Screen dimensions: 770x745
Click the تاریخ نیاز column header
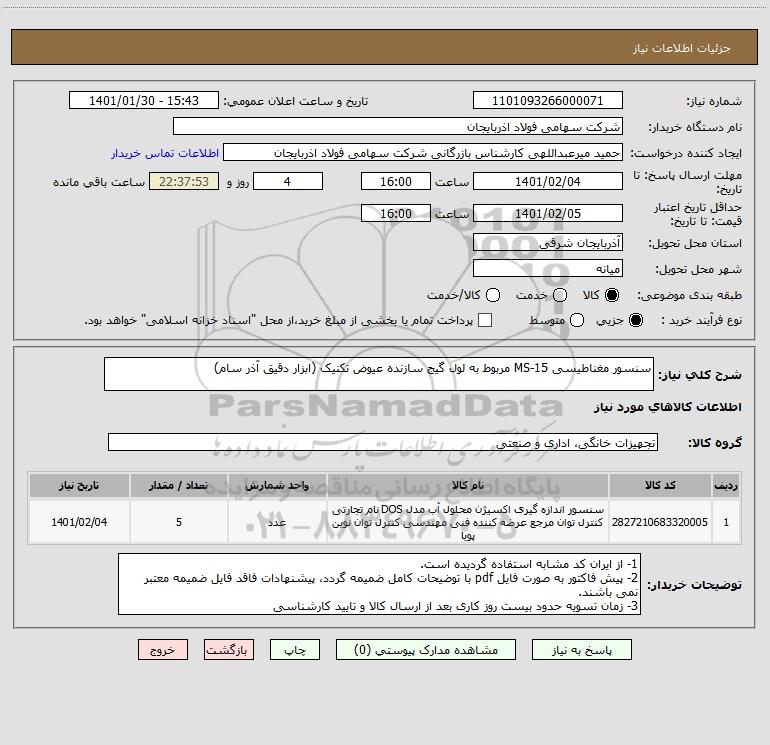pyautogui.click(x=79, y=485)
